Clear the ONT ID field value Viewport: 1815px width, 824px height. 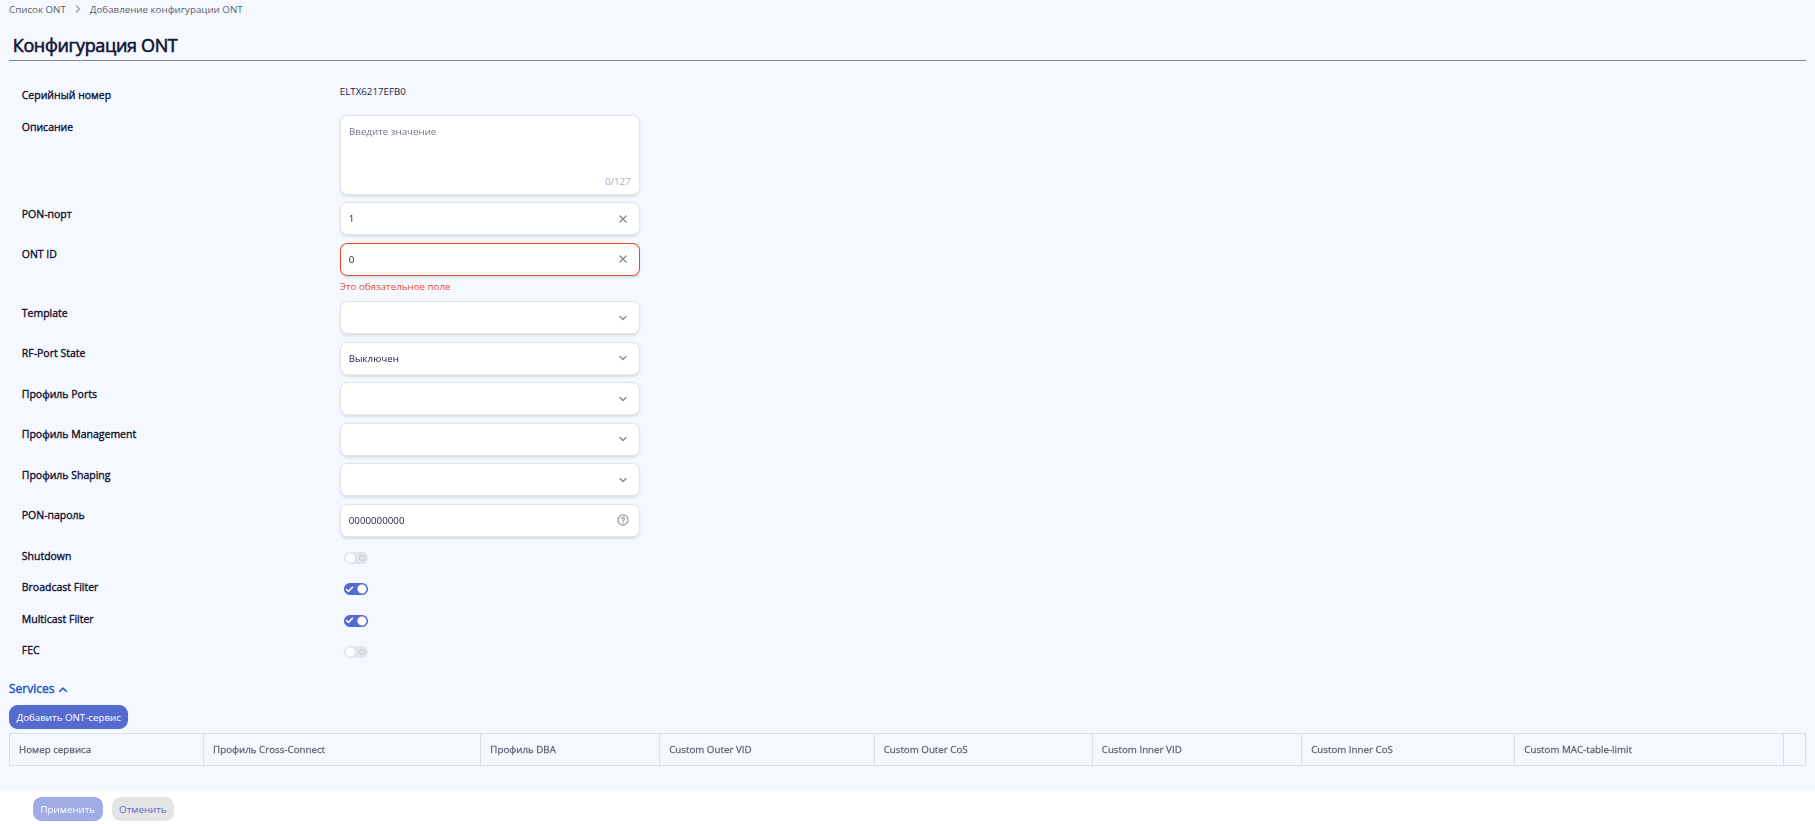click(623, 259)
